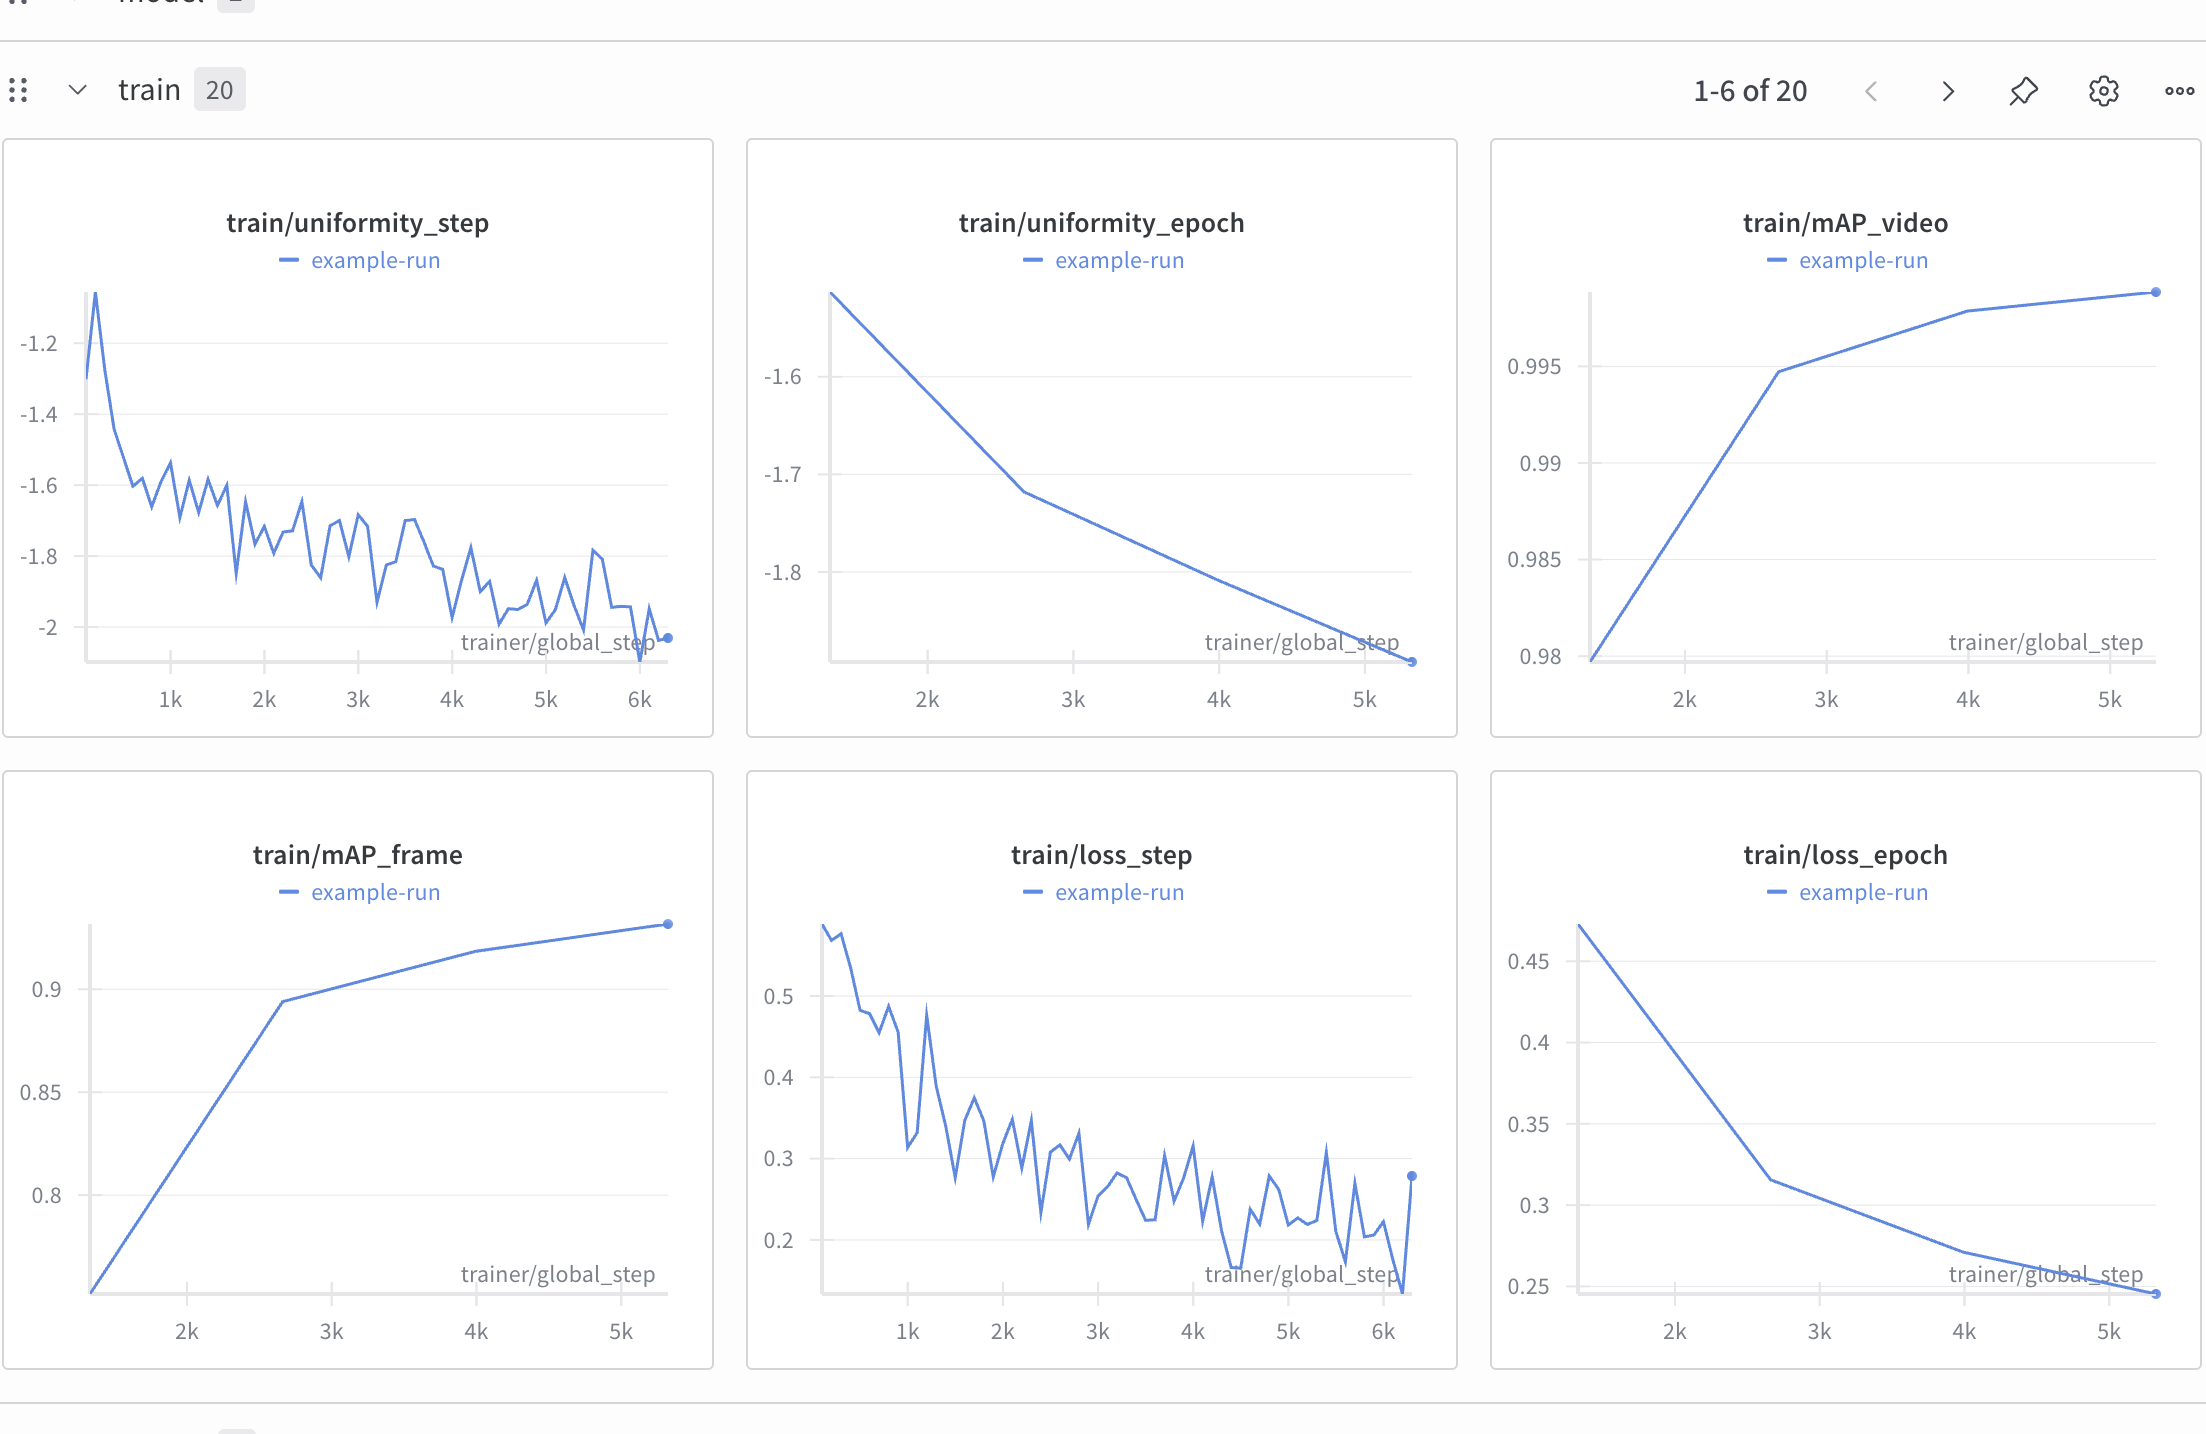Toggle example-run legend in train/uniformity_step
This screenshot has width=2206, height=1434.
(x=375, y=260)
